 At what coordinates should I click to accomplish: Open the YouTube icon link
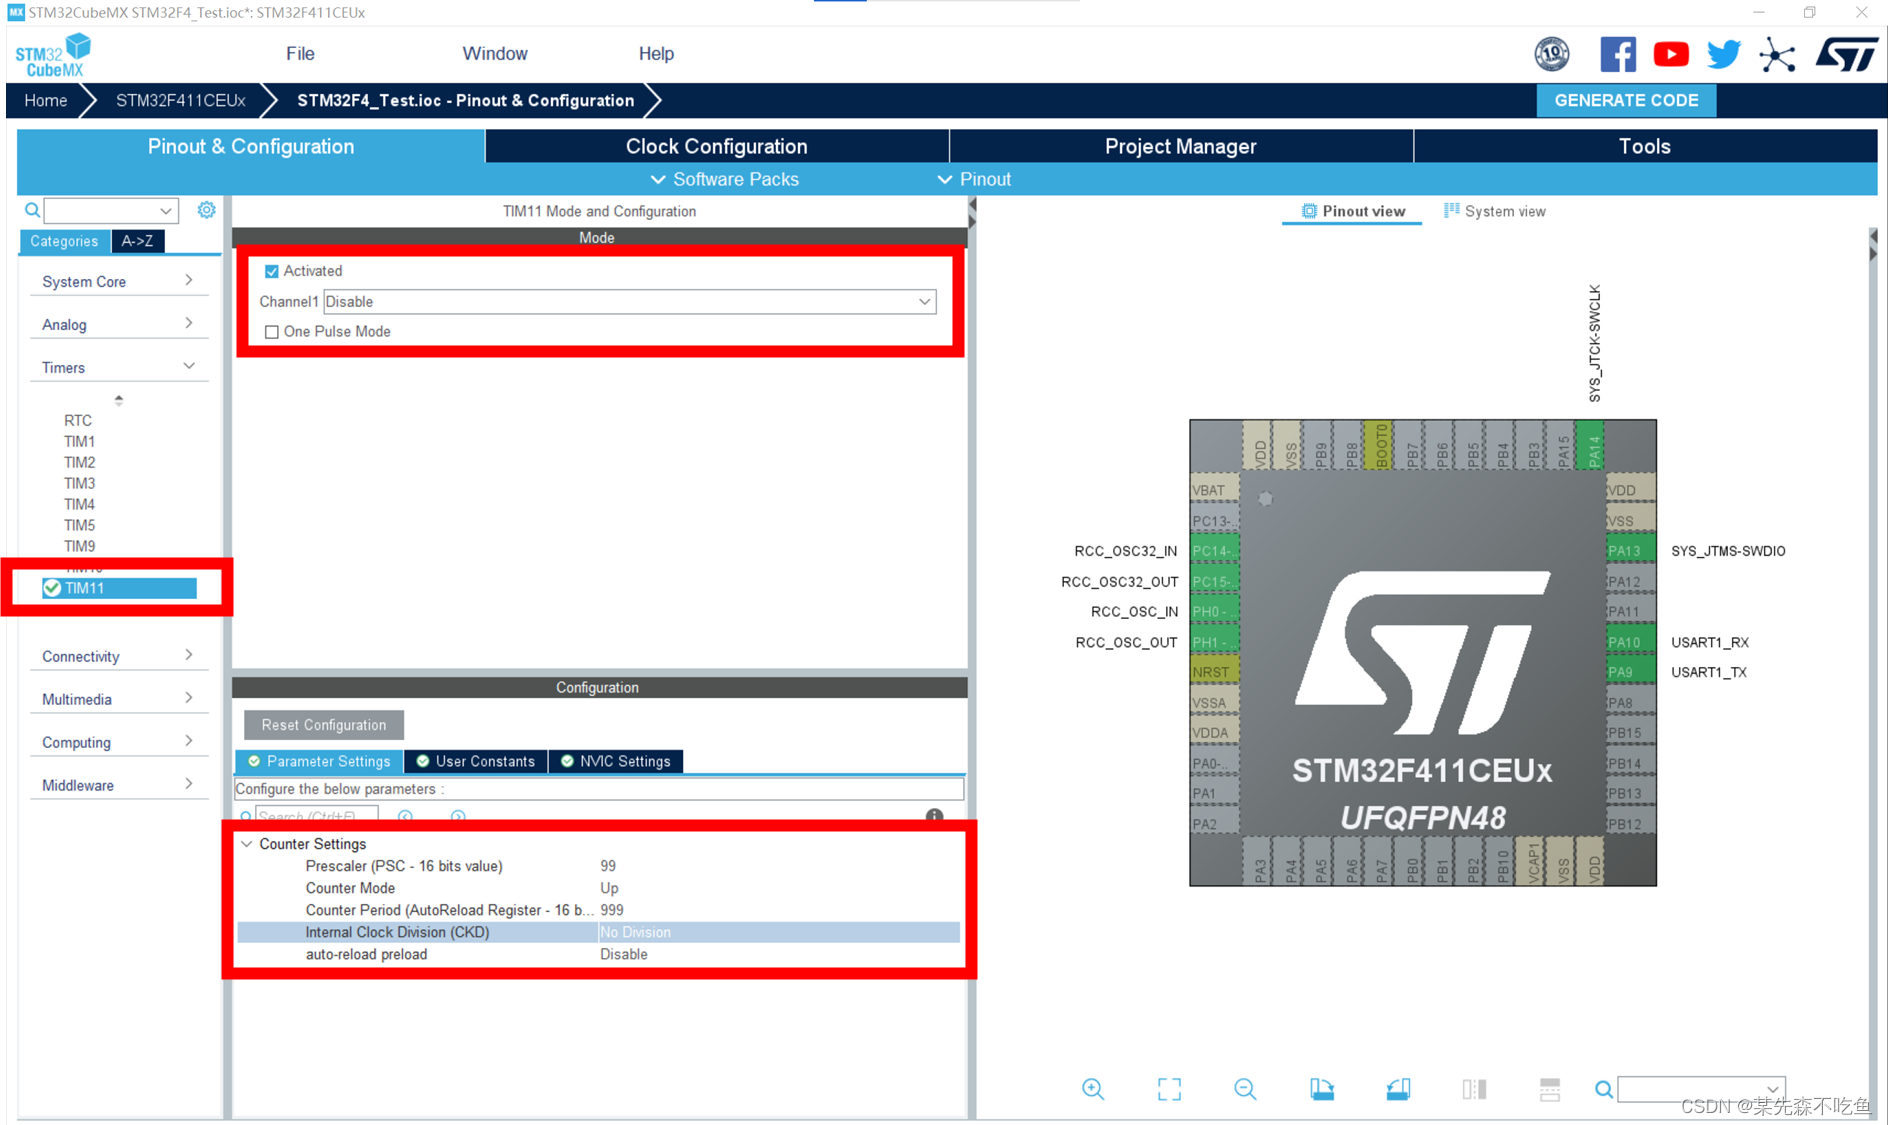click(x=1671, y=54)
